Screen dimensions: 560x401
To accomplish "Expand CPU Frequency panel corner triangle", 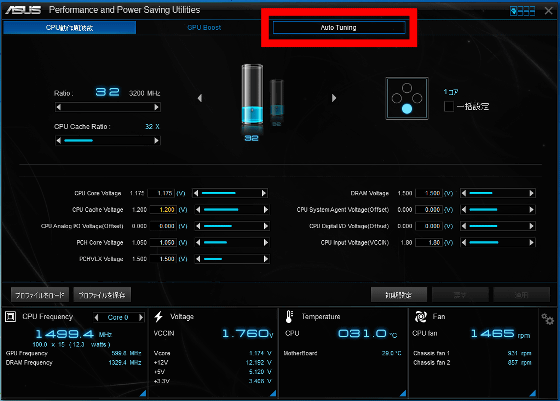I will 143,393.
